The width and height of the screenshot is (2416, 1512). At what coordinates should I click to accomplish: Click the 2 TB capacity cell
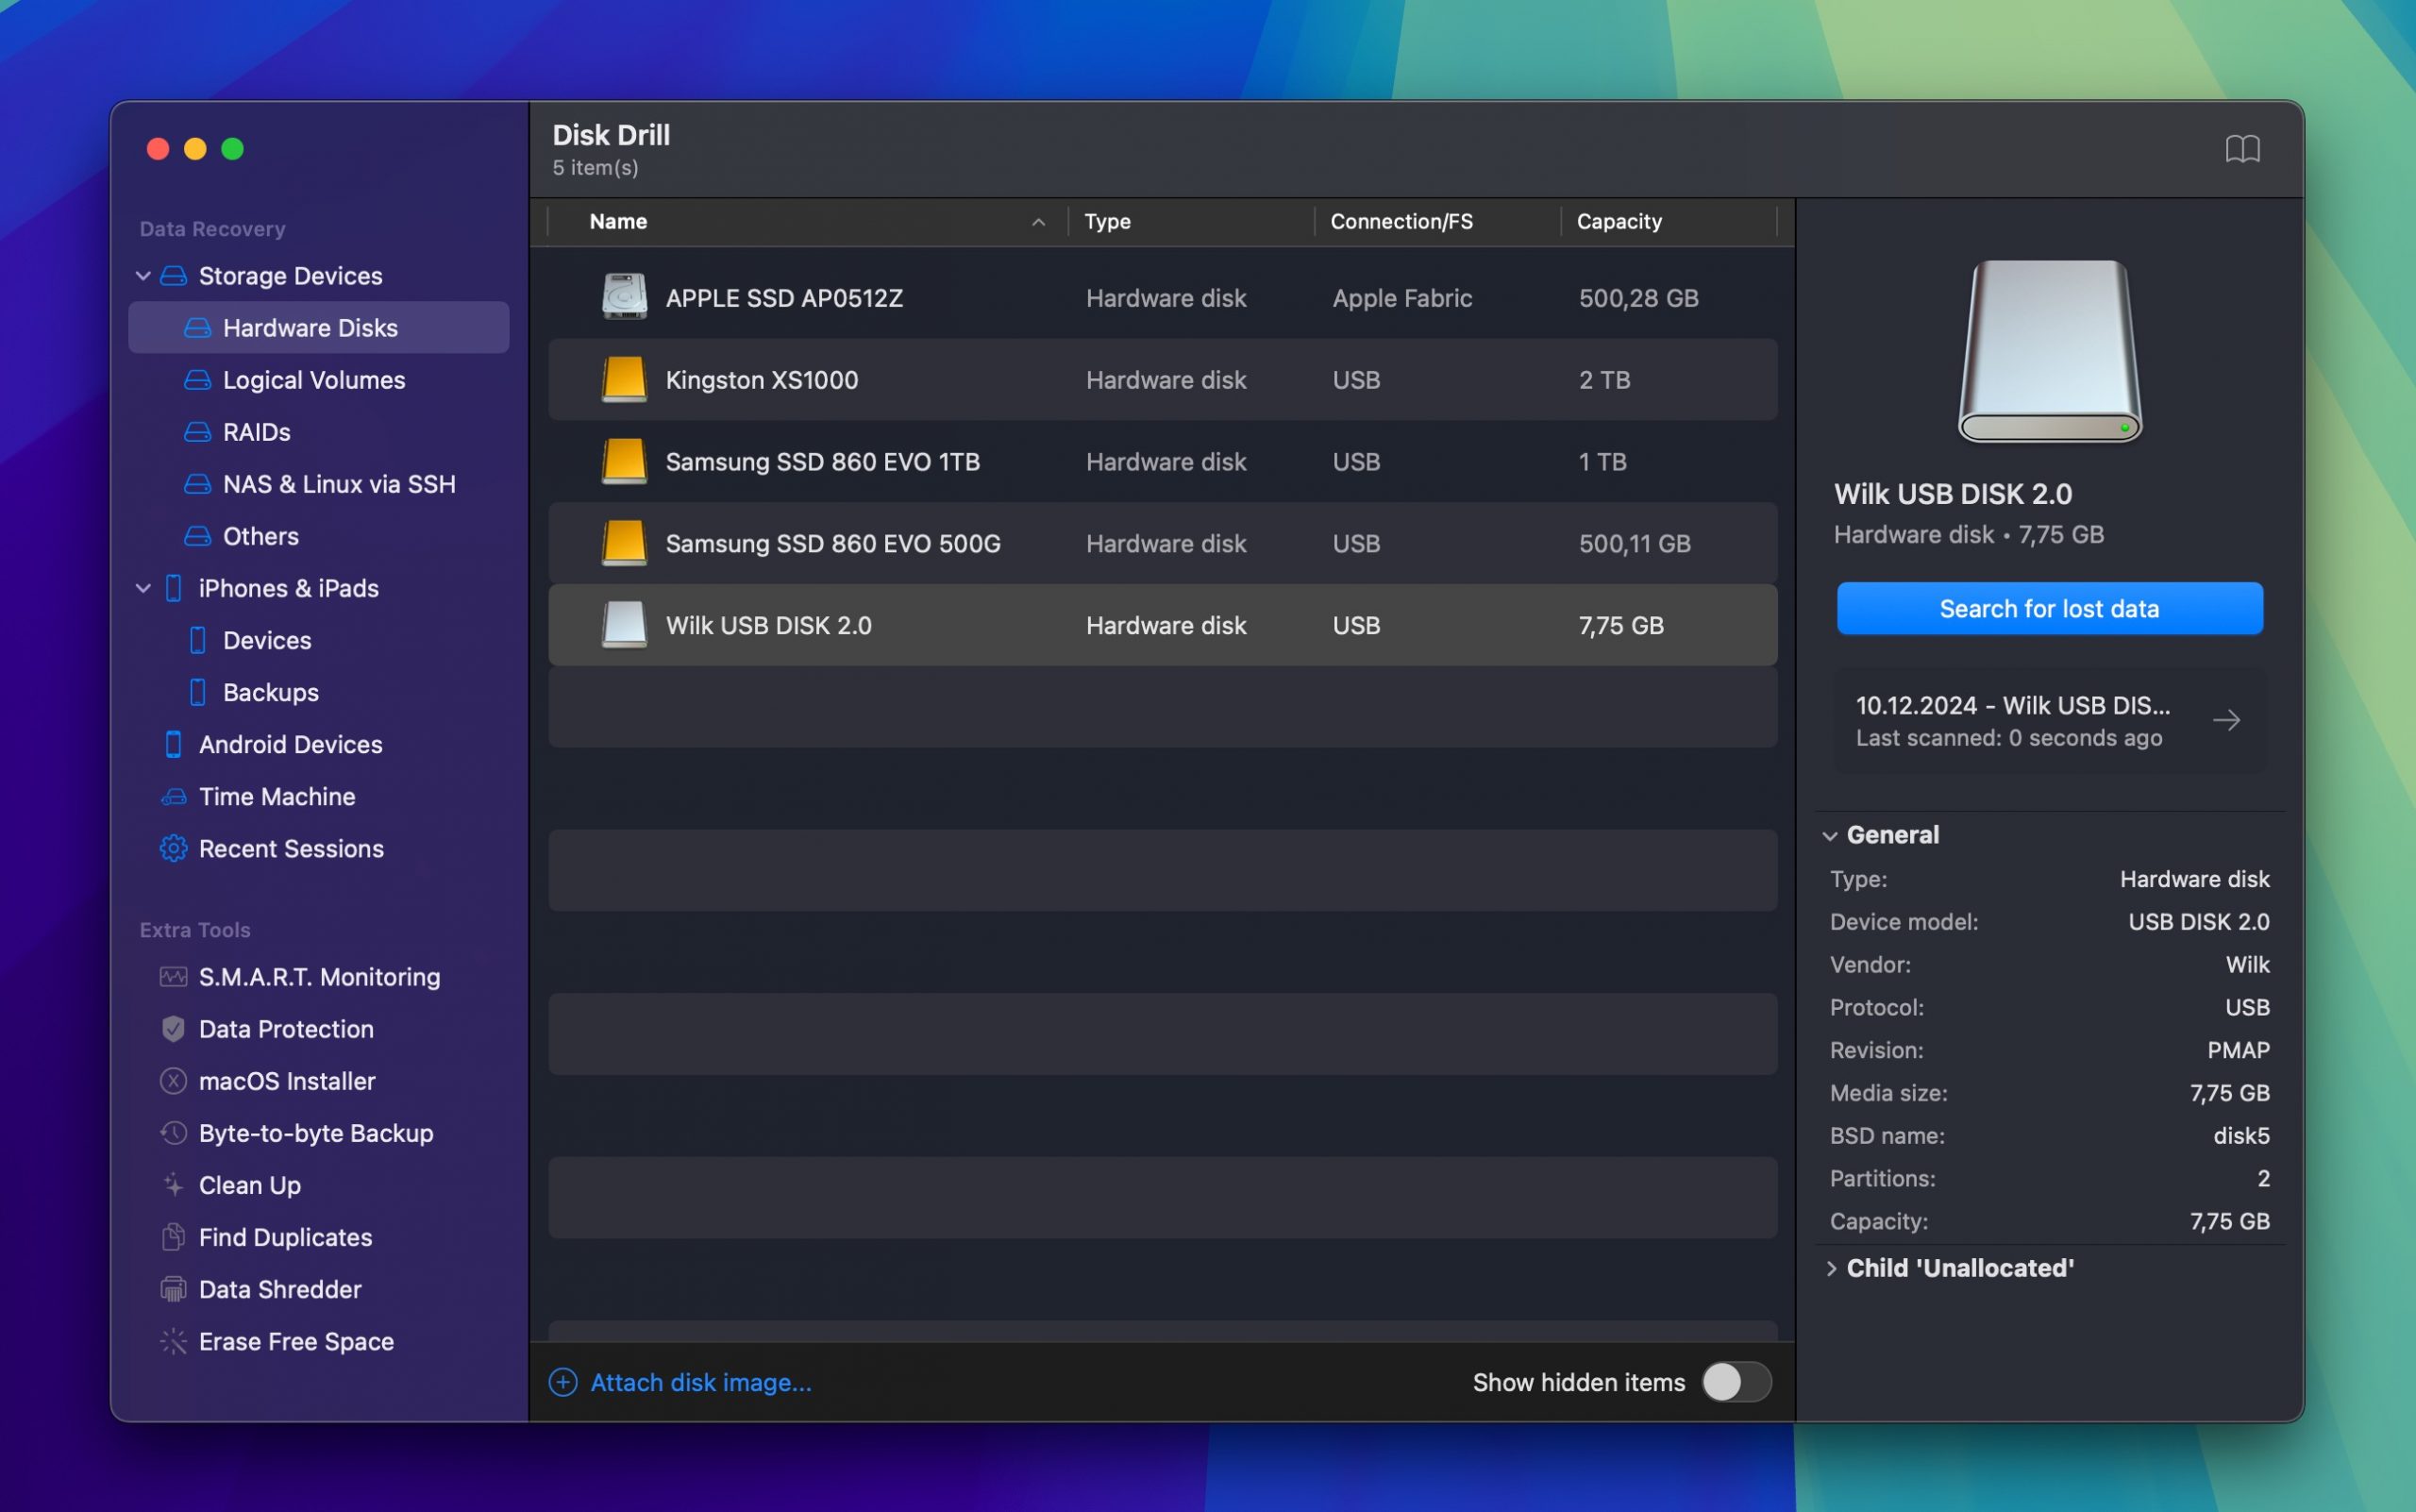[x=1604, y=380]
